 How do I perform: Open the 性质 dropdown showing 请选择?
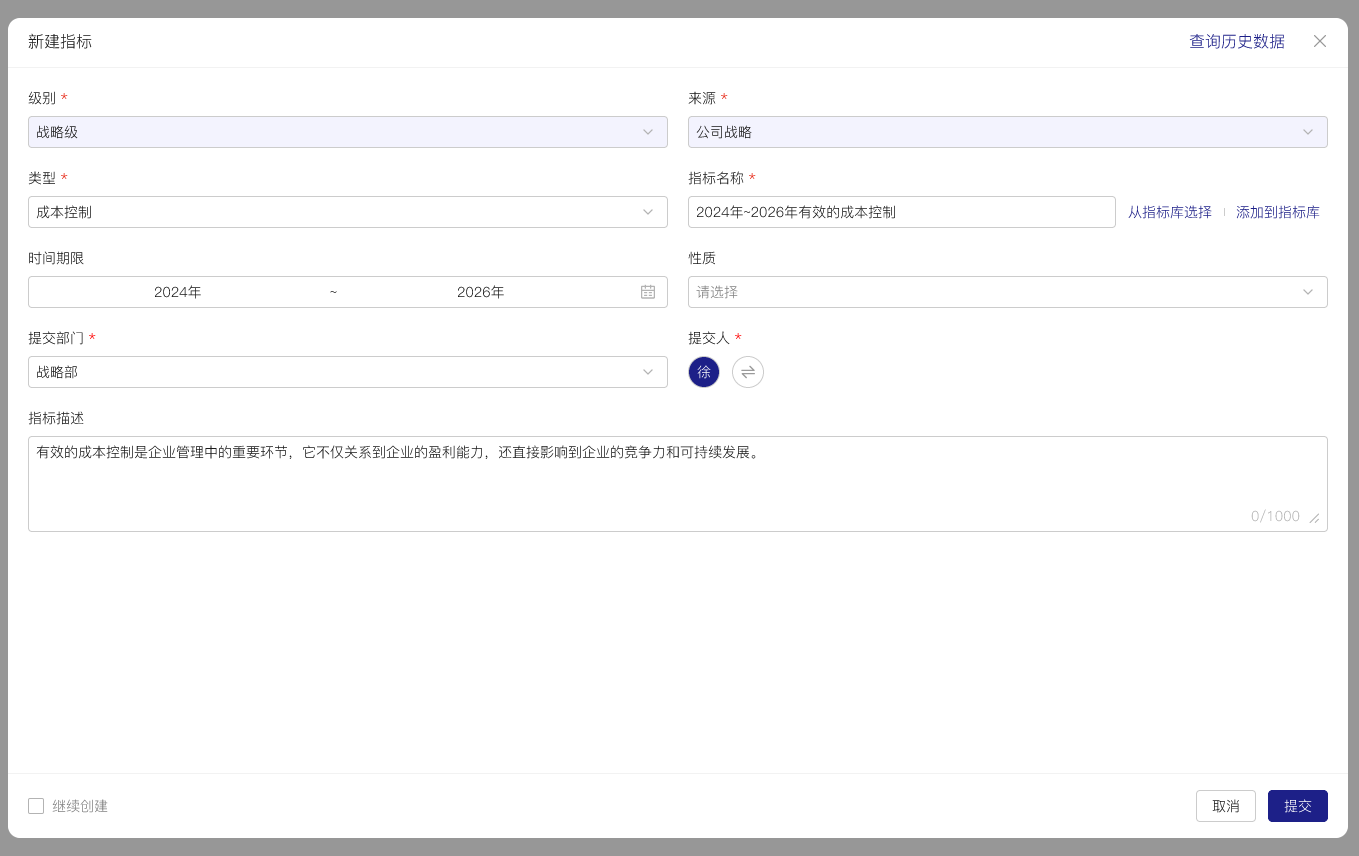click(1007, 292)
